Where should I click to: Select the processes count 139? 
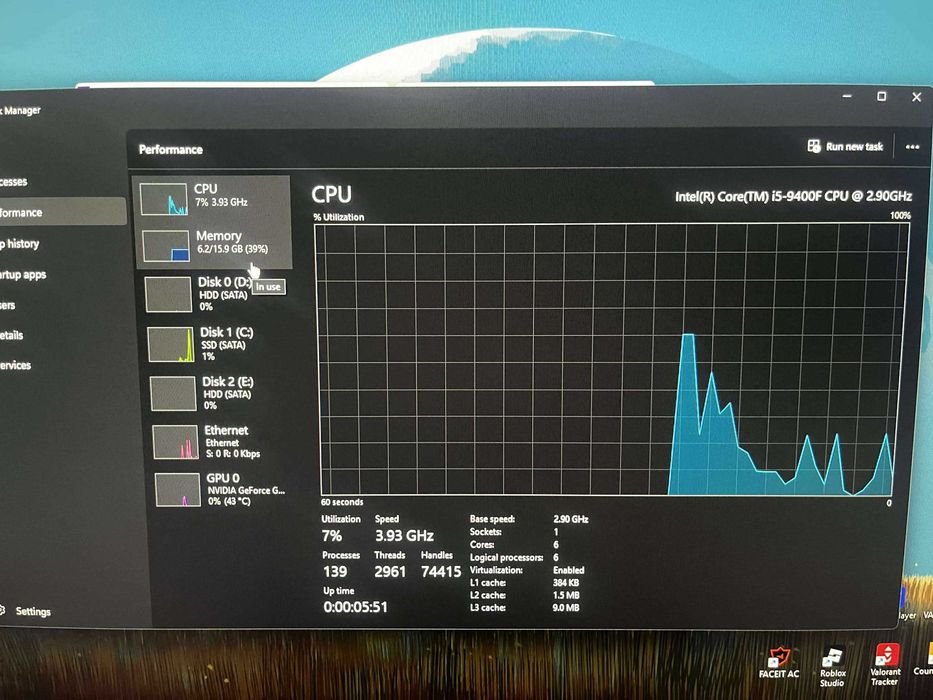335,571
